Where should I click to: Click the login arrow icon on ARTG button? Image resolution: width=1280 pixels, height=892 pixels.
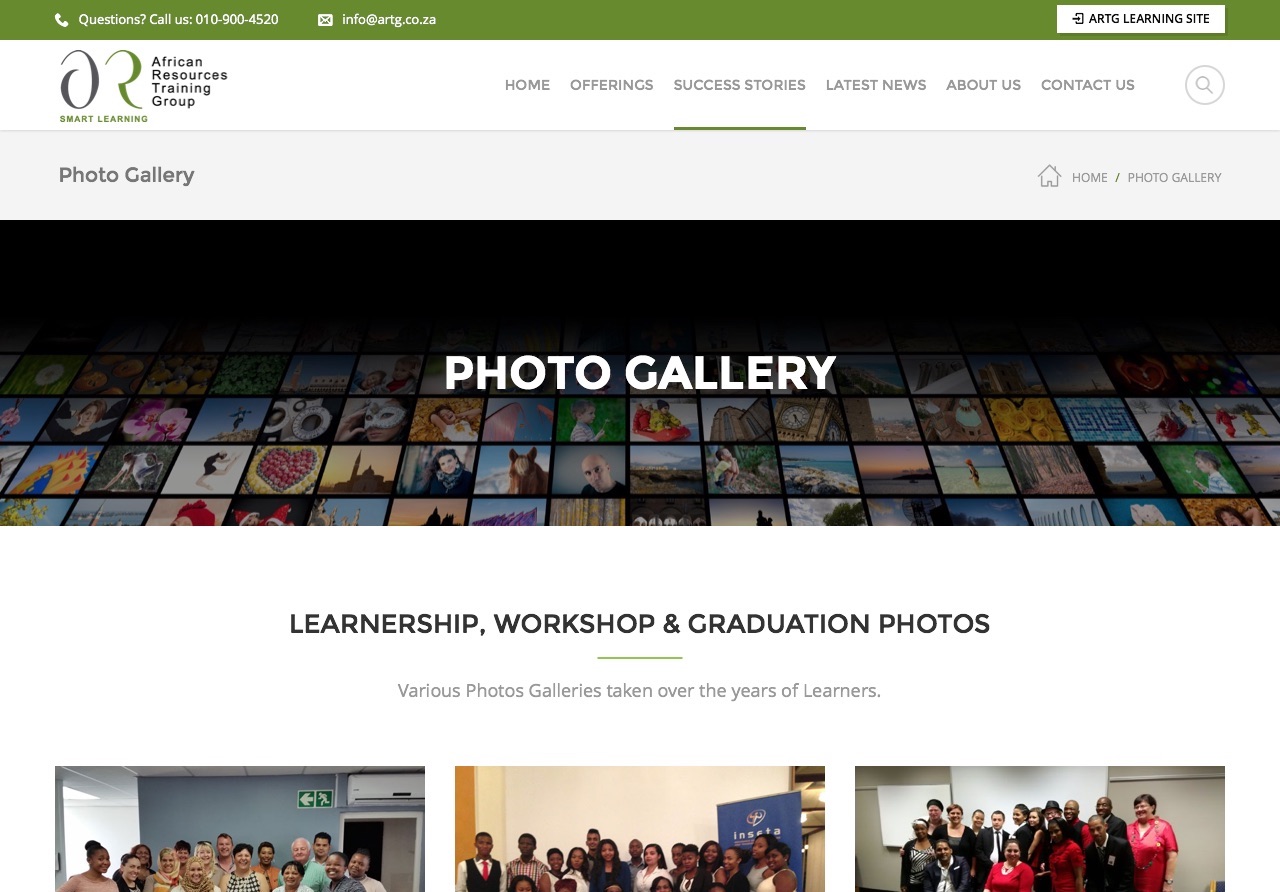click(1078, 19)
